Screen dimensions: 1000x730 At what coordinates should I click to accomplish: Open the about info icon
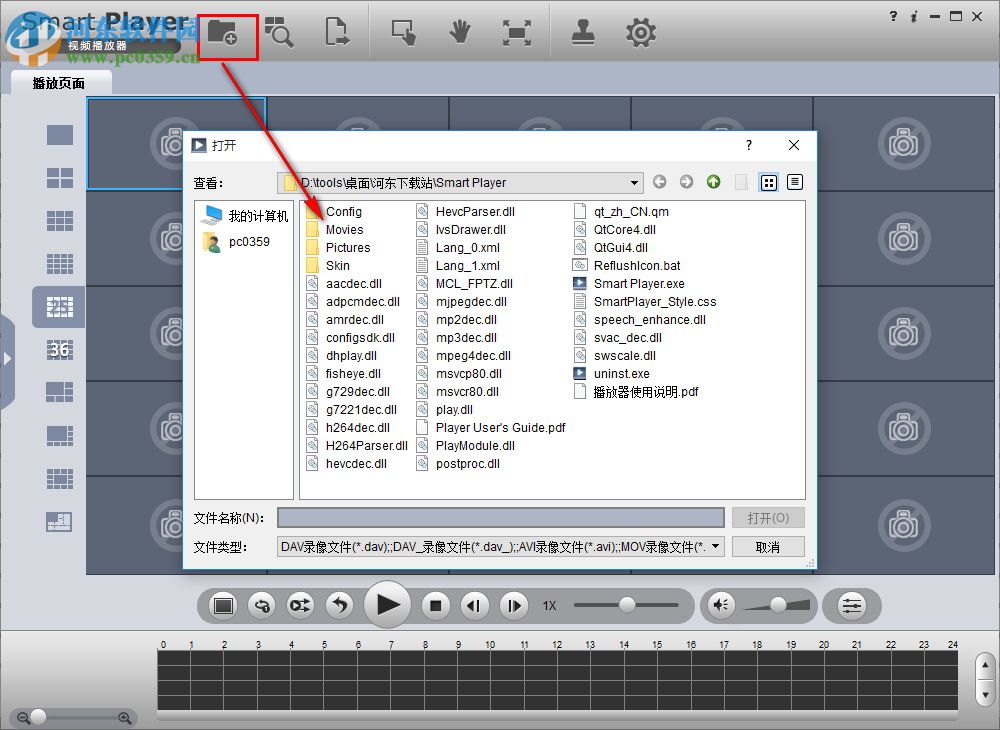coord(914,17)
